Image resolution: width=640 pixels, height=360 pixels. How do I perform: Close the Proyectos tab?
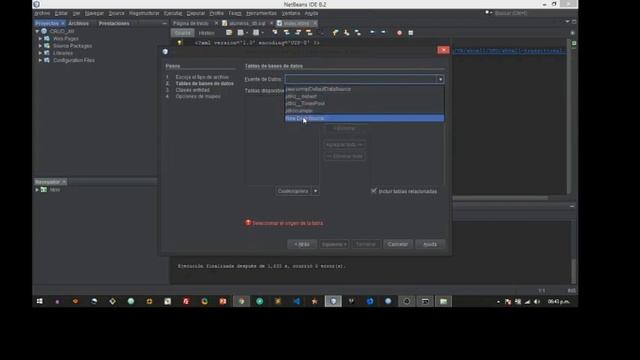point(62,24)
